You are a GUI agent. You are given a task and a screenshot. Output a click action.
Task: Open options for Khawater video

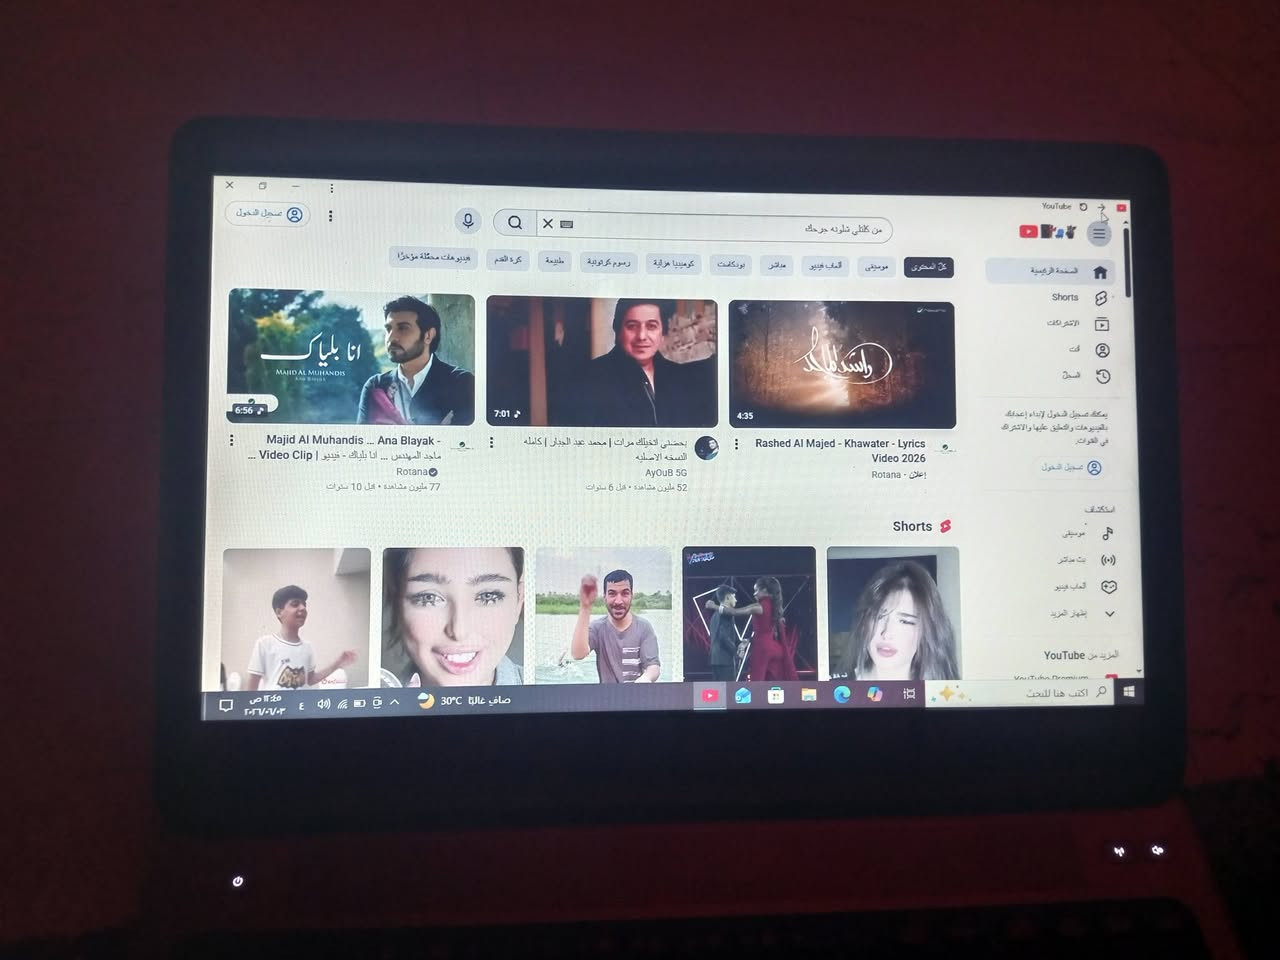737,445
